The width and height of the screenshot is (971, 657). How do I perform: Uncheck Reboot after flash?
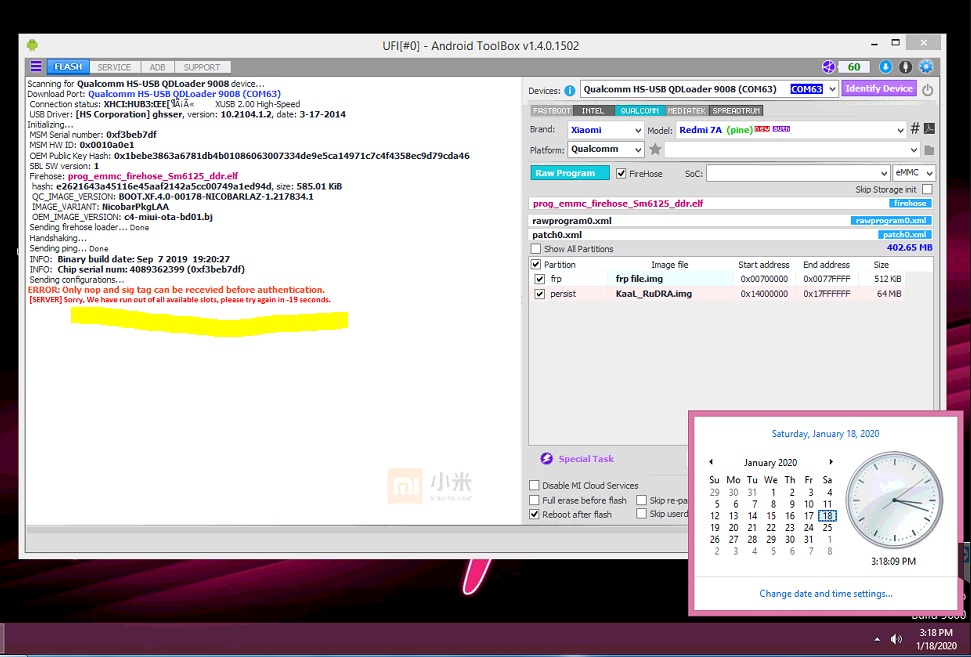pos(534,514)
